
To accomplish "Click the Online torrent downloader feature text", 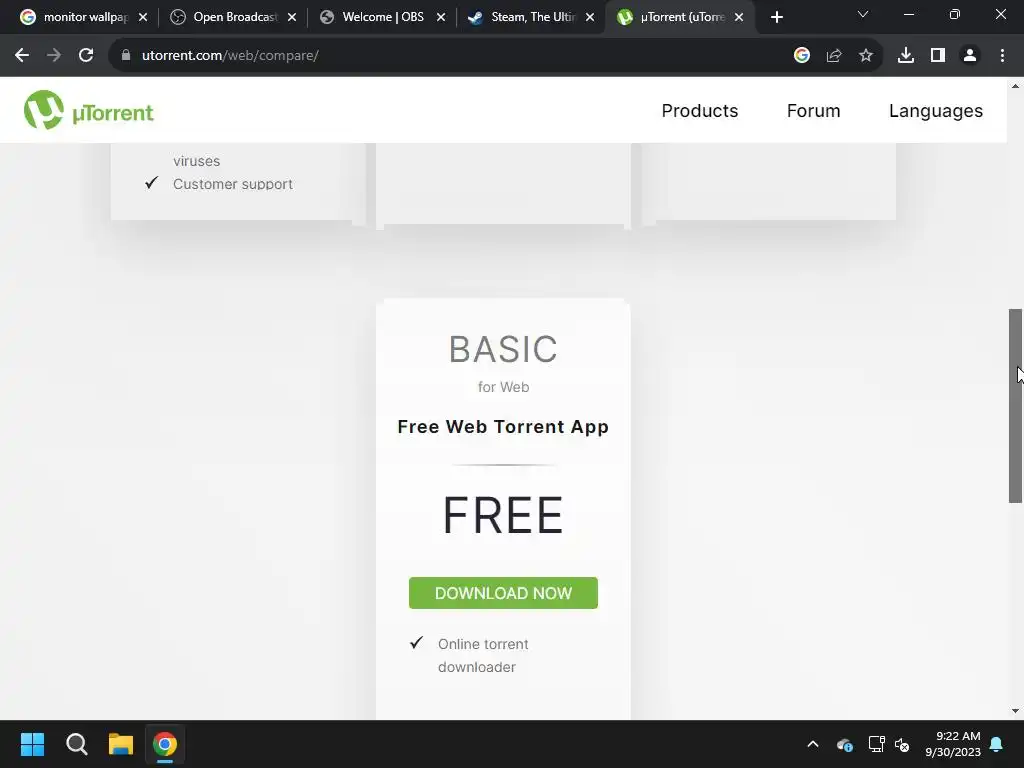I will click(x=483, y=655).
